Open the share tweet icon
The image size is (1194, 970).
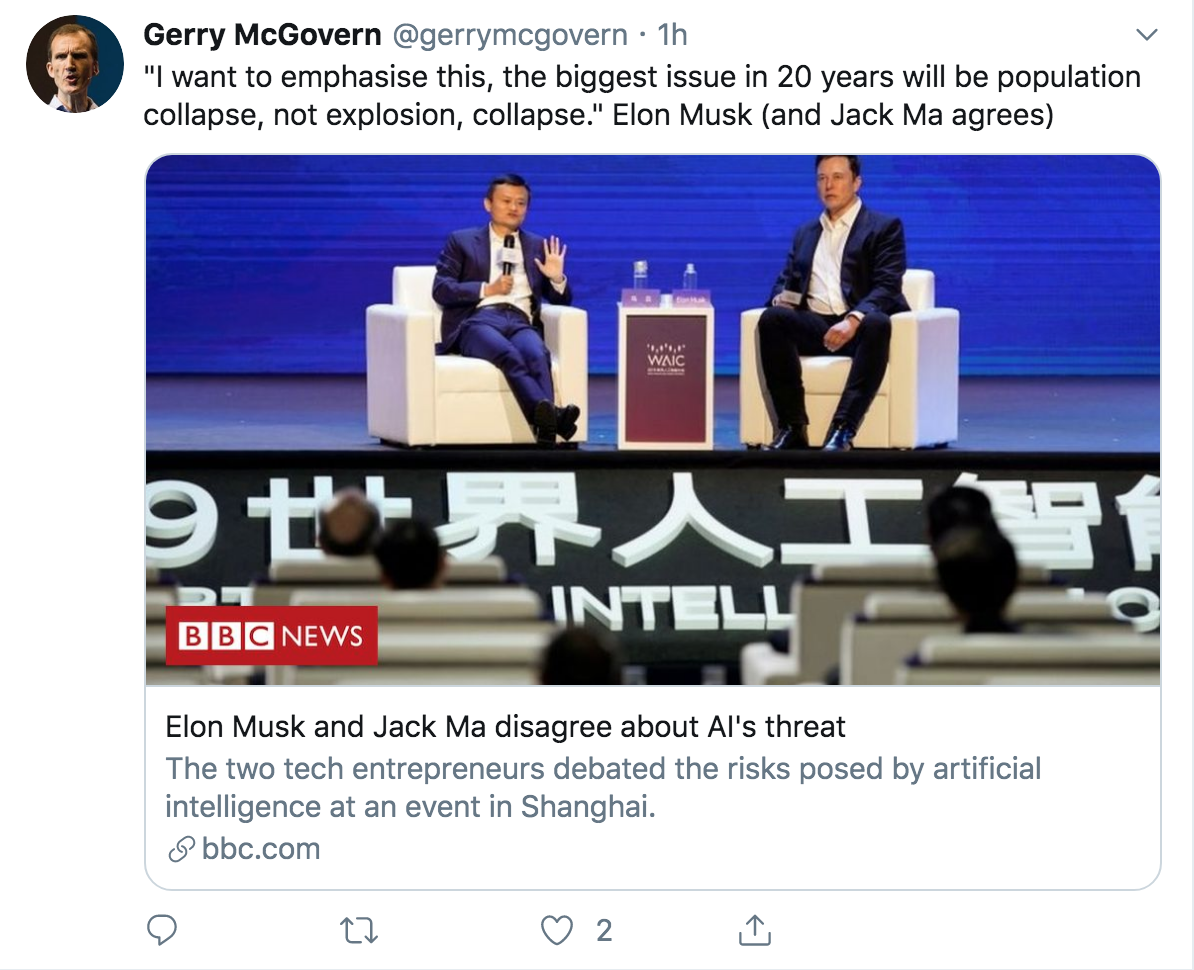755,930
